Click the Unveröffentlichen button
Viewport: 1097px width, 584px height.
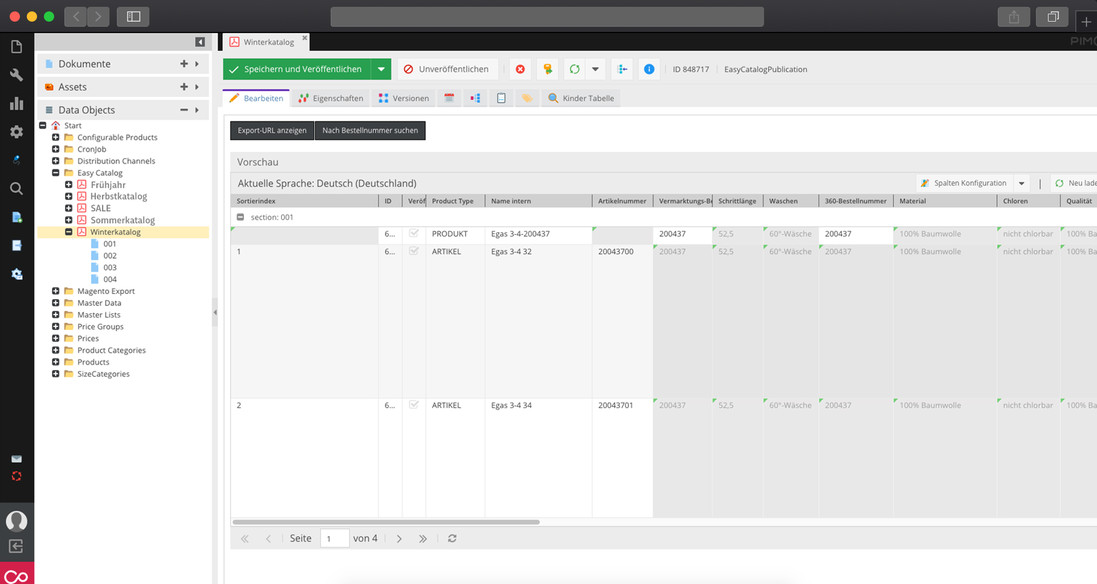coord(446,69)
